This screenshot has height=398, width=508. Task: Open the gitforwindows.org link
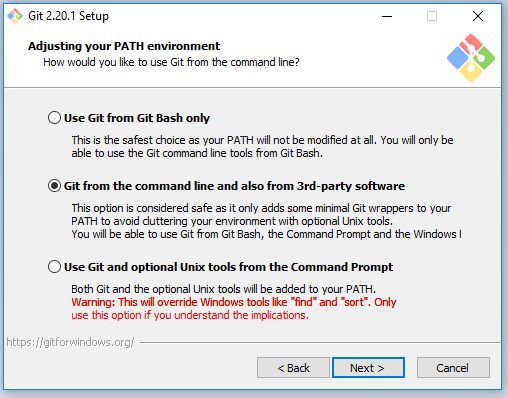70,342
